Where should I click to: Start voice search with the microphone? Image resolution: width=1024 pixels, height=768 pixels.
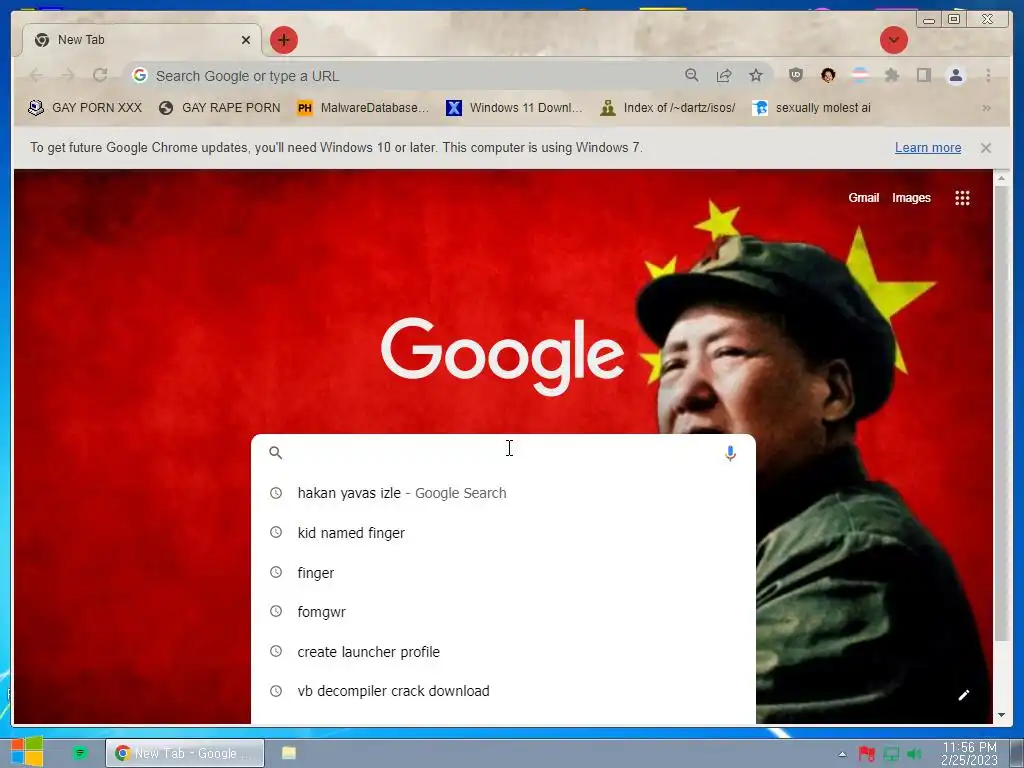(730, 453)
